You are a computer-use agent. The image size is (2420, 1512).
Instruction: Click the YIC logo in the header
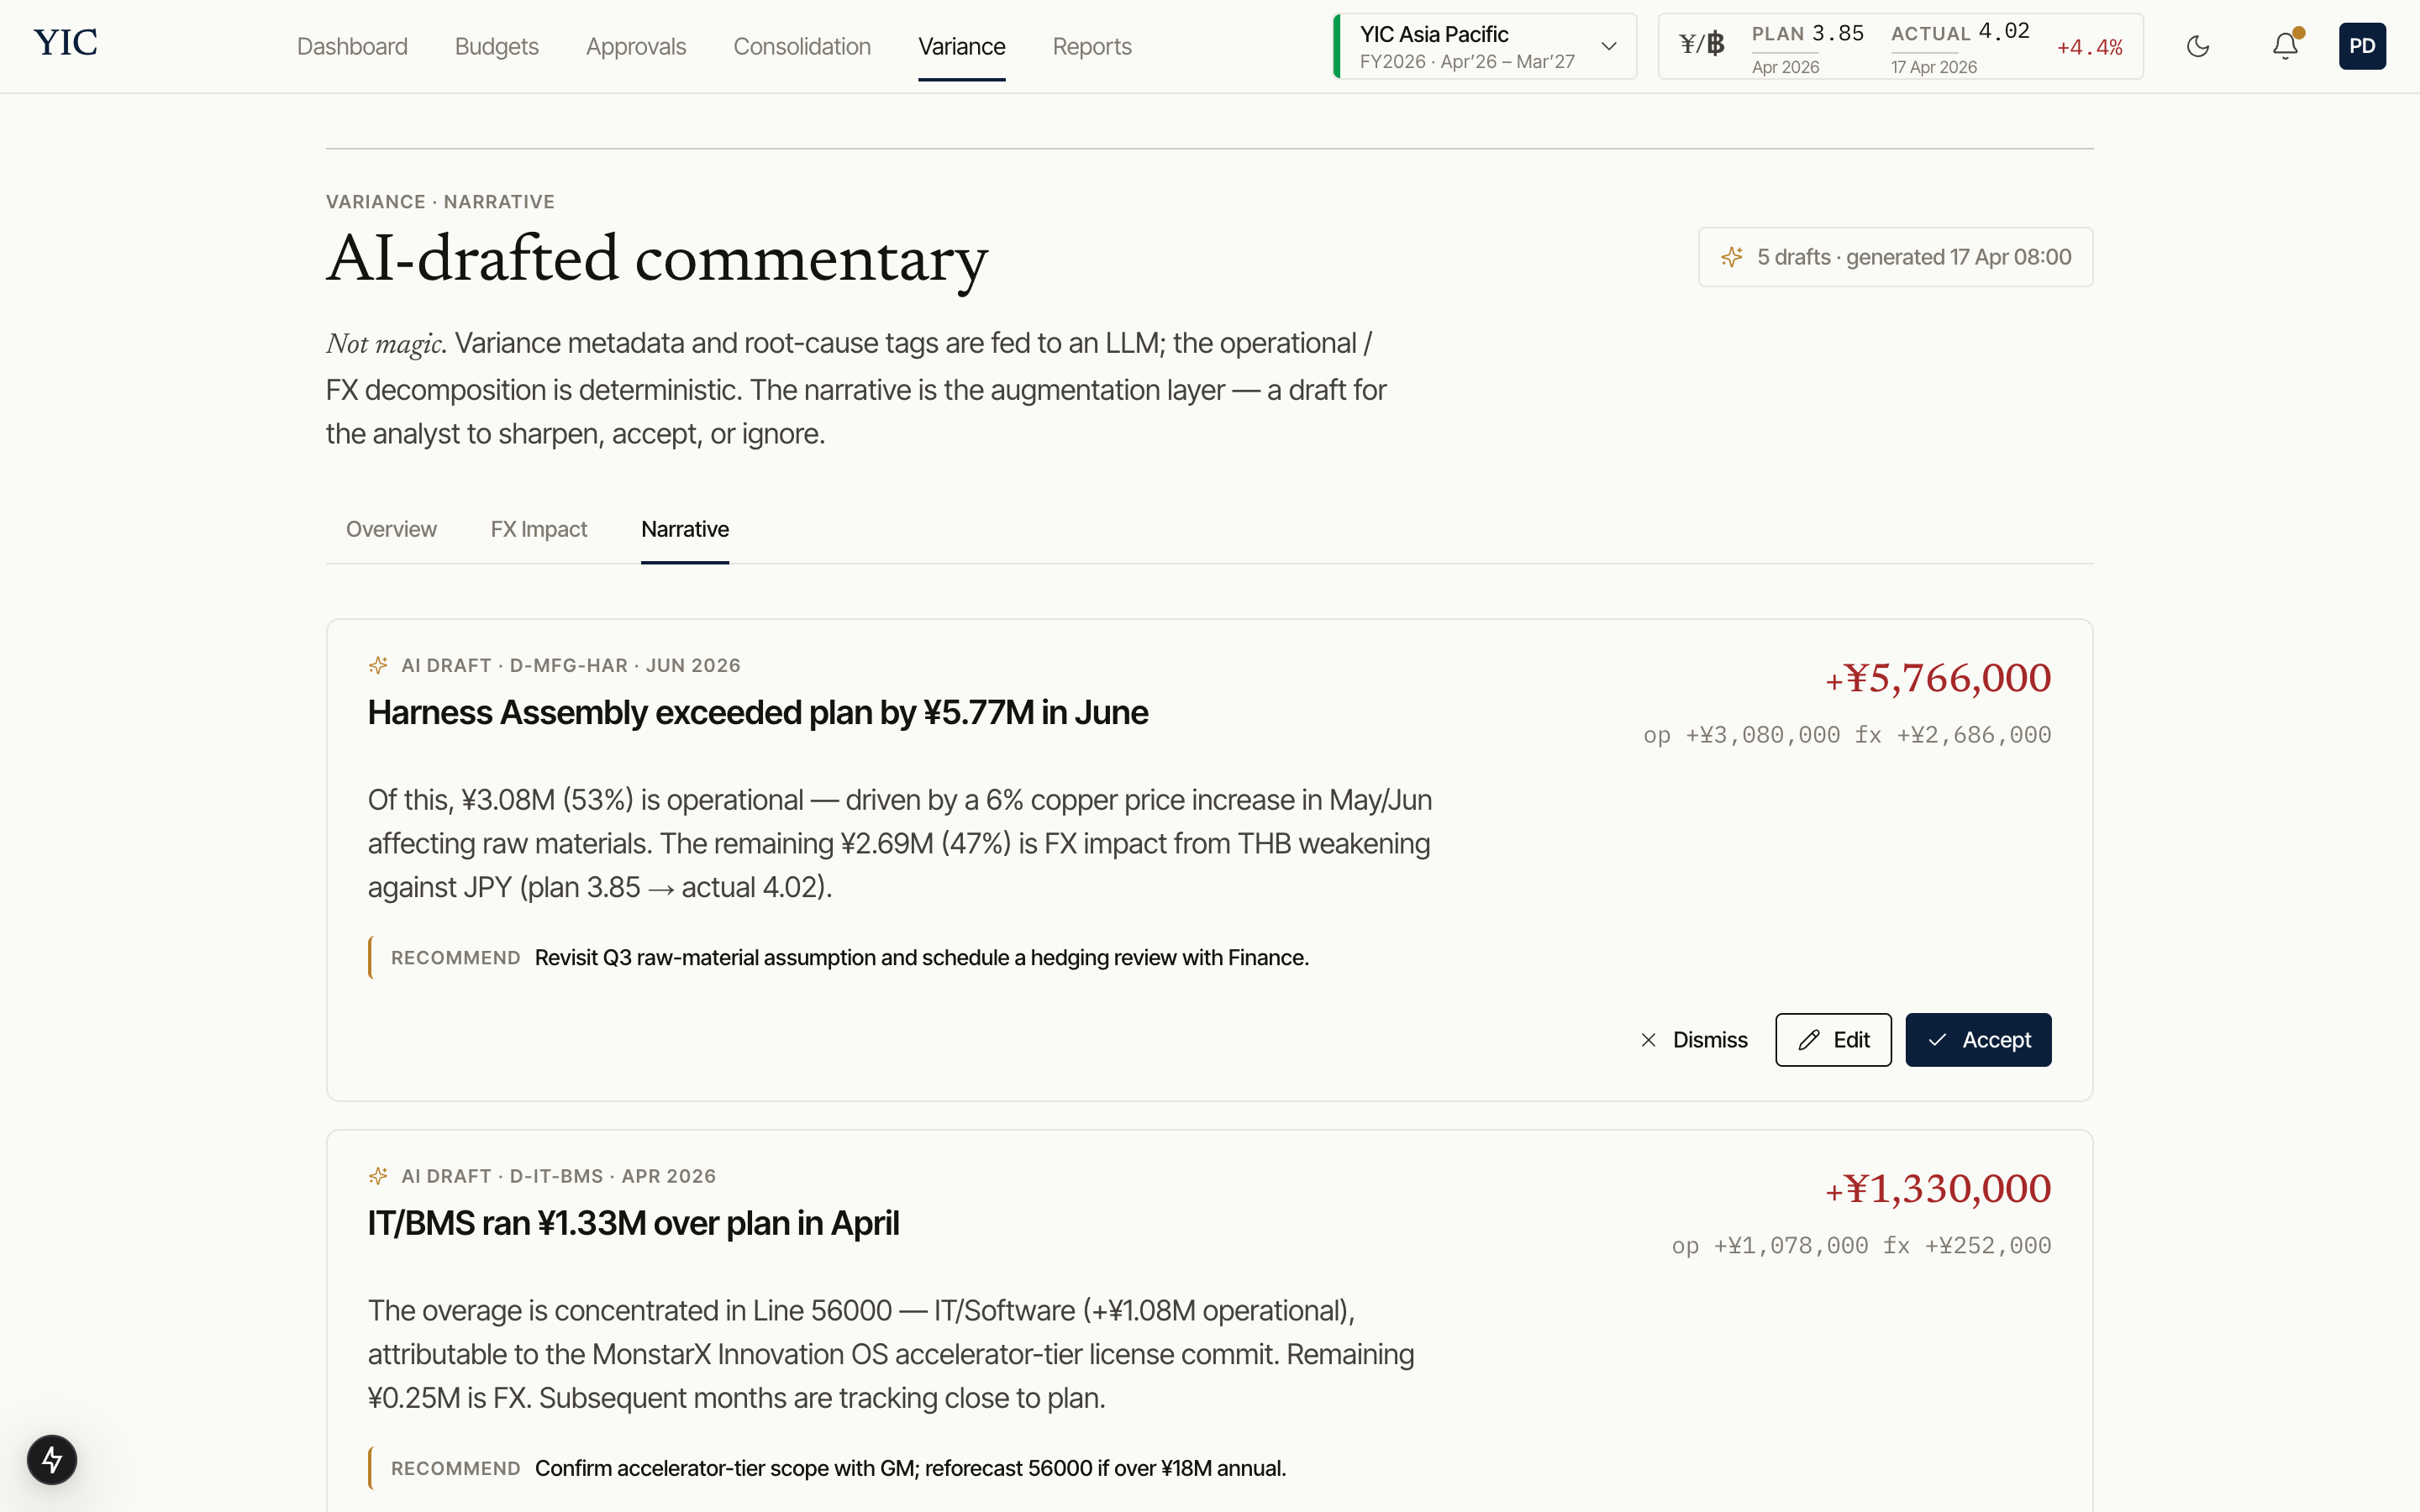tap(65, 43)
